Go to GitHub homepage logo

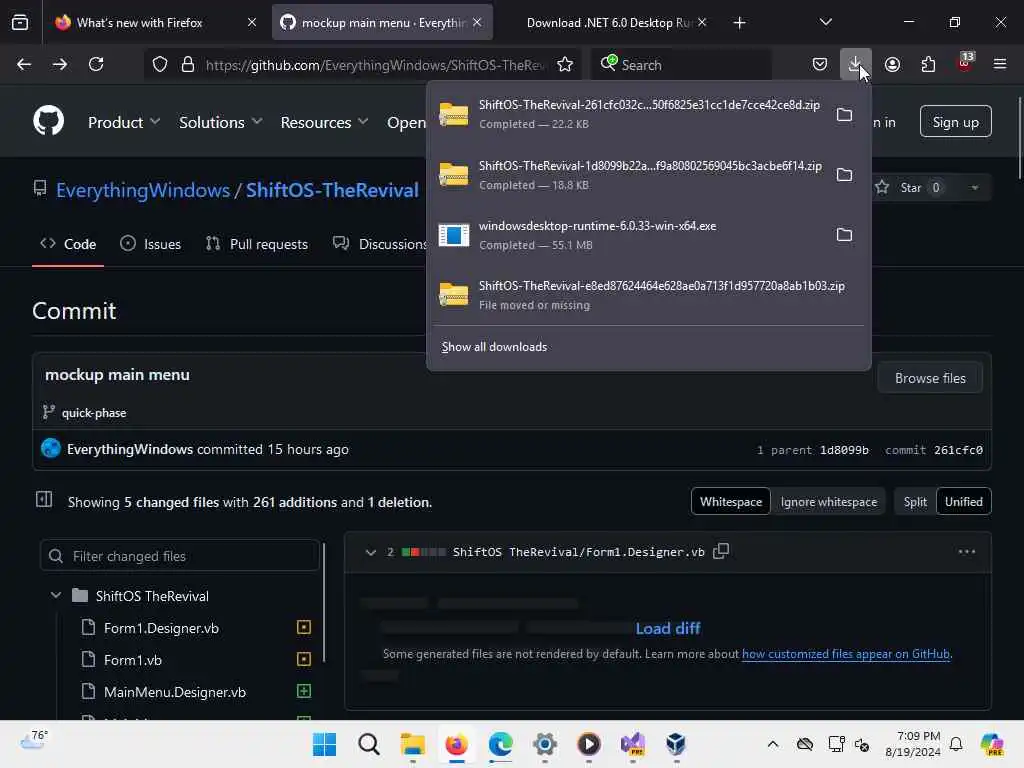(48, 121)
